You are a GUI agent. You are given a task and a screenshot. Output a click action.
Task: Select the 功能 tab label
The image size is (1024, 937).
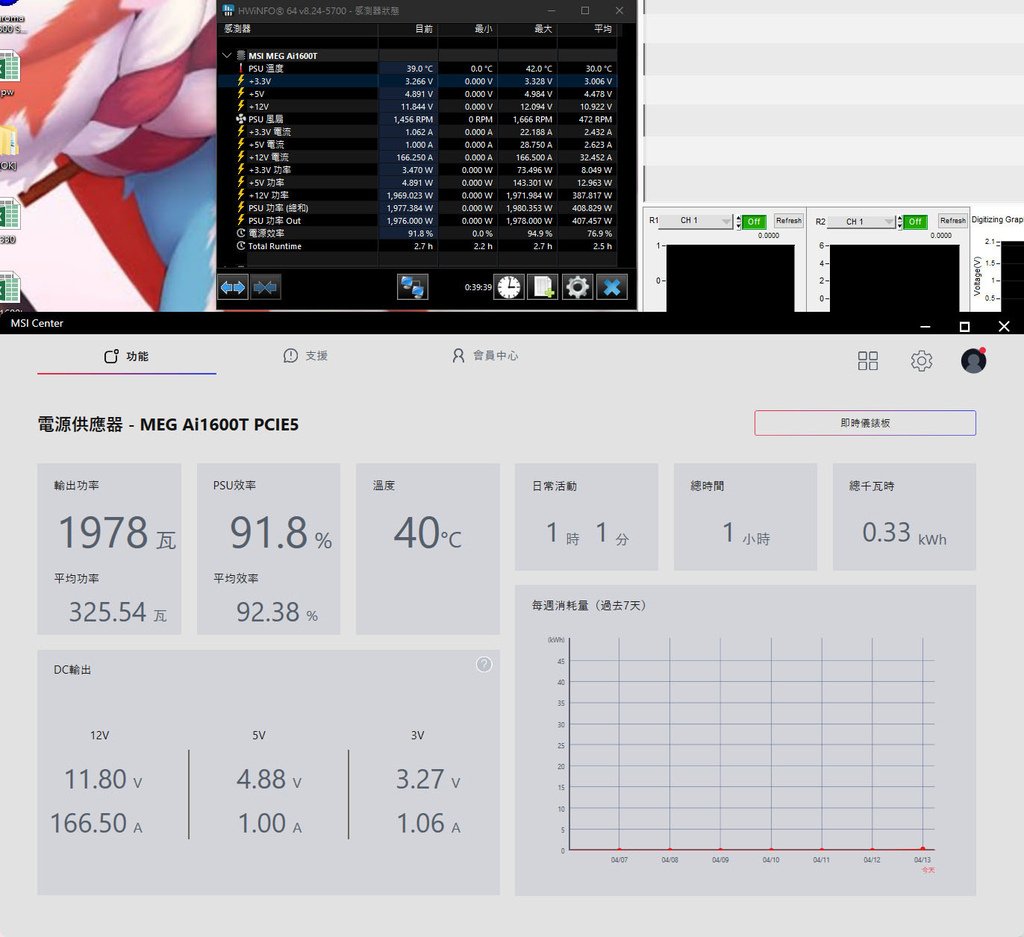[x=137, y=356]
